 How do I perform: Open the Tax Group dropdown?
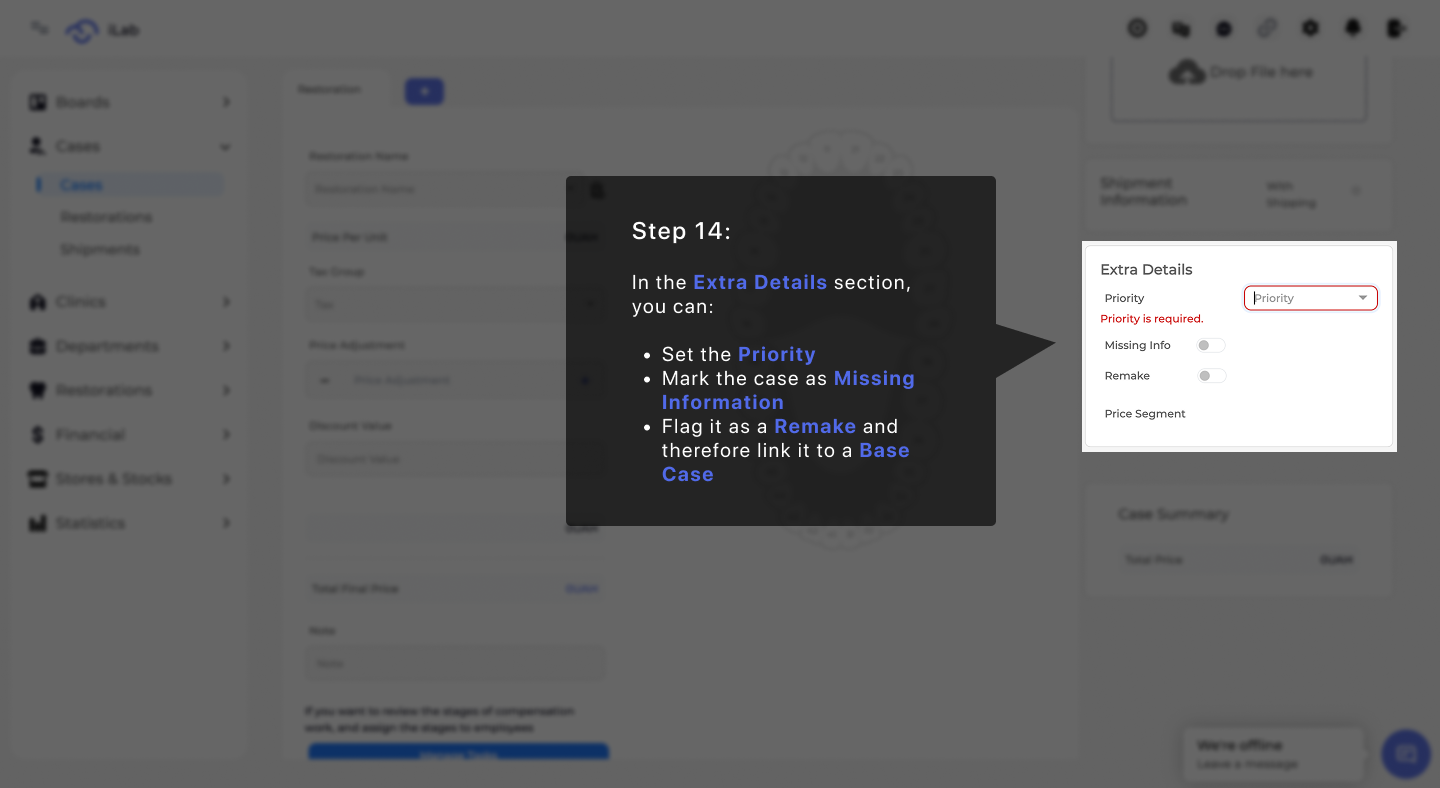(x=455, y=304)
